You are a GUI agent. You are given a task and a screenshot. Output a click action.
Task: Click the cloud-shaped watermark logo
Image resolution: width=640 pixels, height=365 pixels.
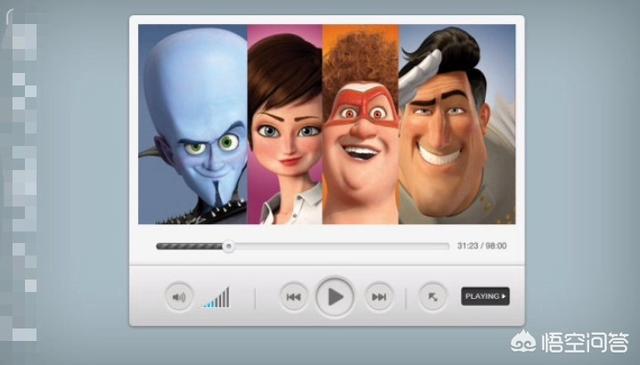tap(524, 341)
